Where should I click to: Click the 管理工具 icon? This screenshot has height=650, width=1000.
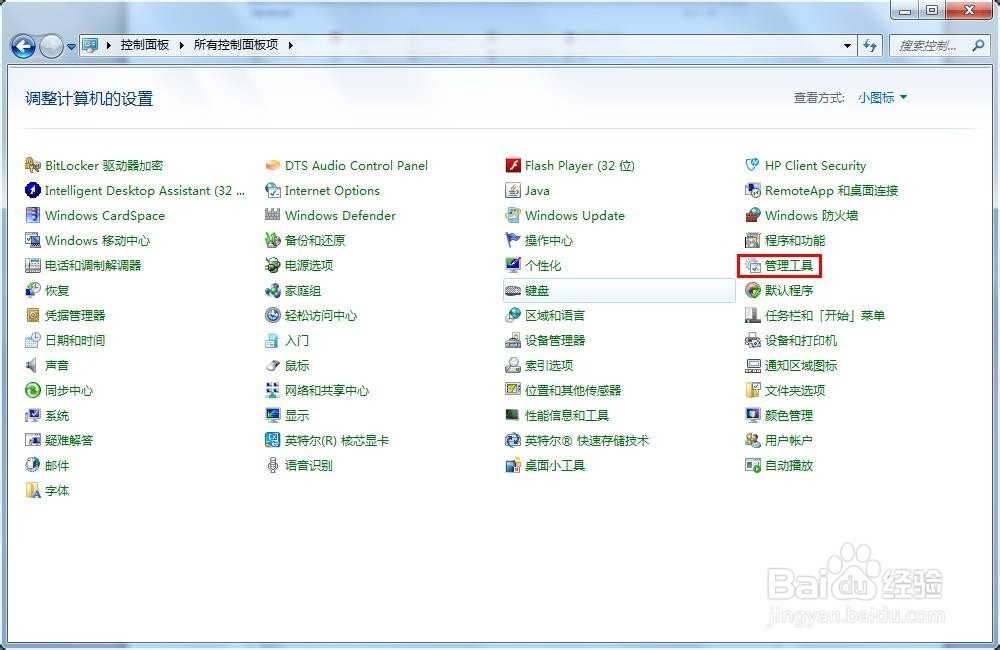(753, 265)
